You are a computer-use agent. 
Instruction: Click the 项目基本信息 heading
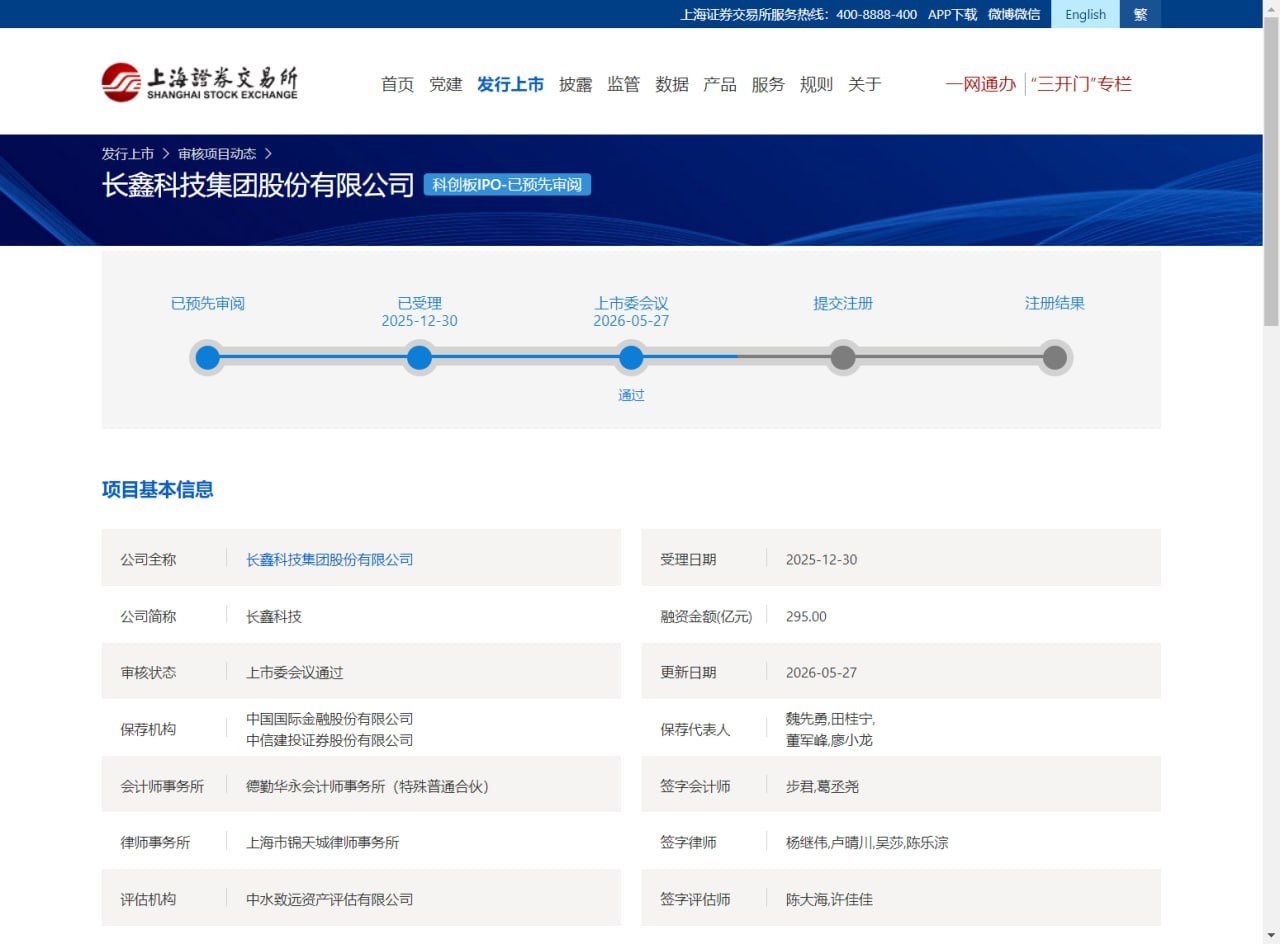coord(157,489)
